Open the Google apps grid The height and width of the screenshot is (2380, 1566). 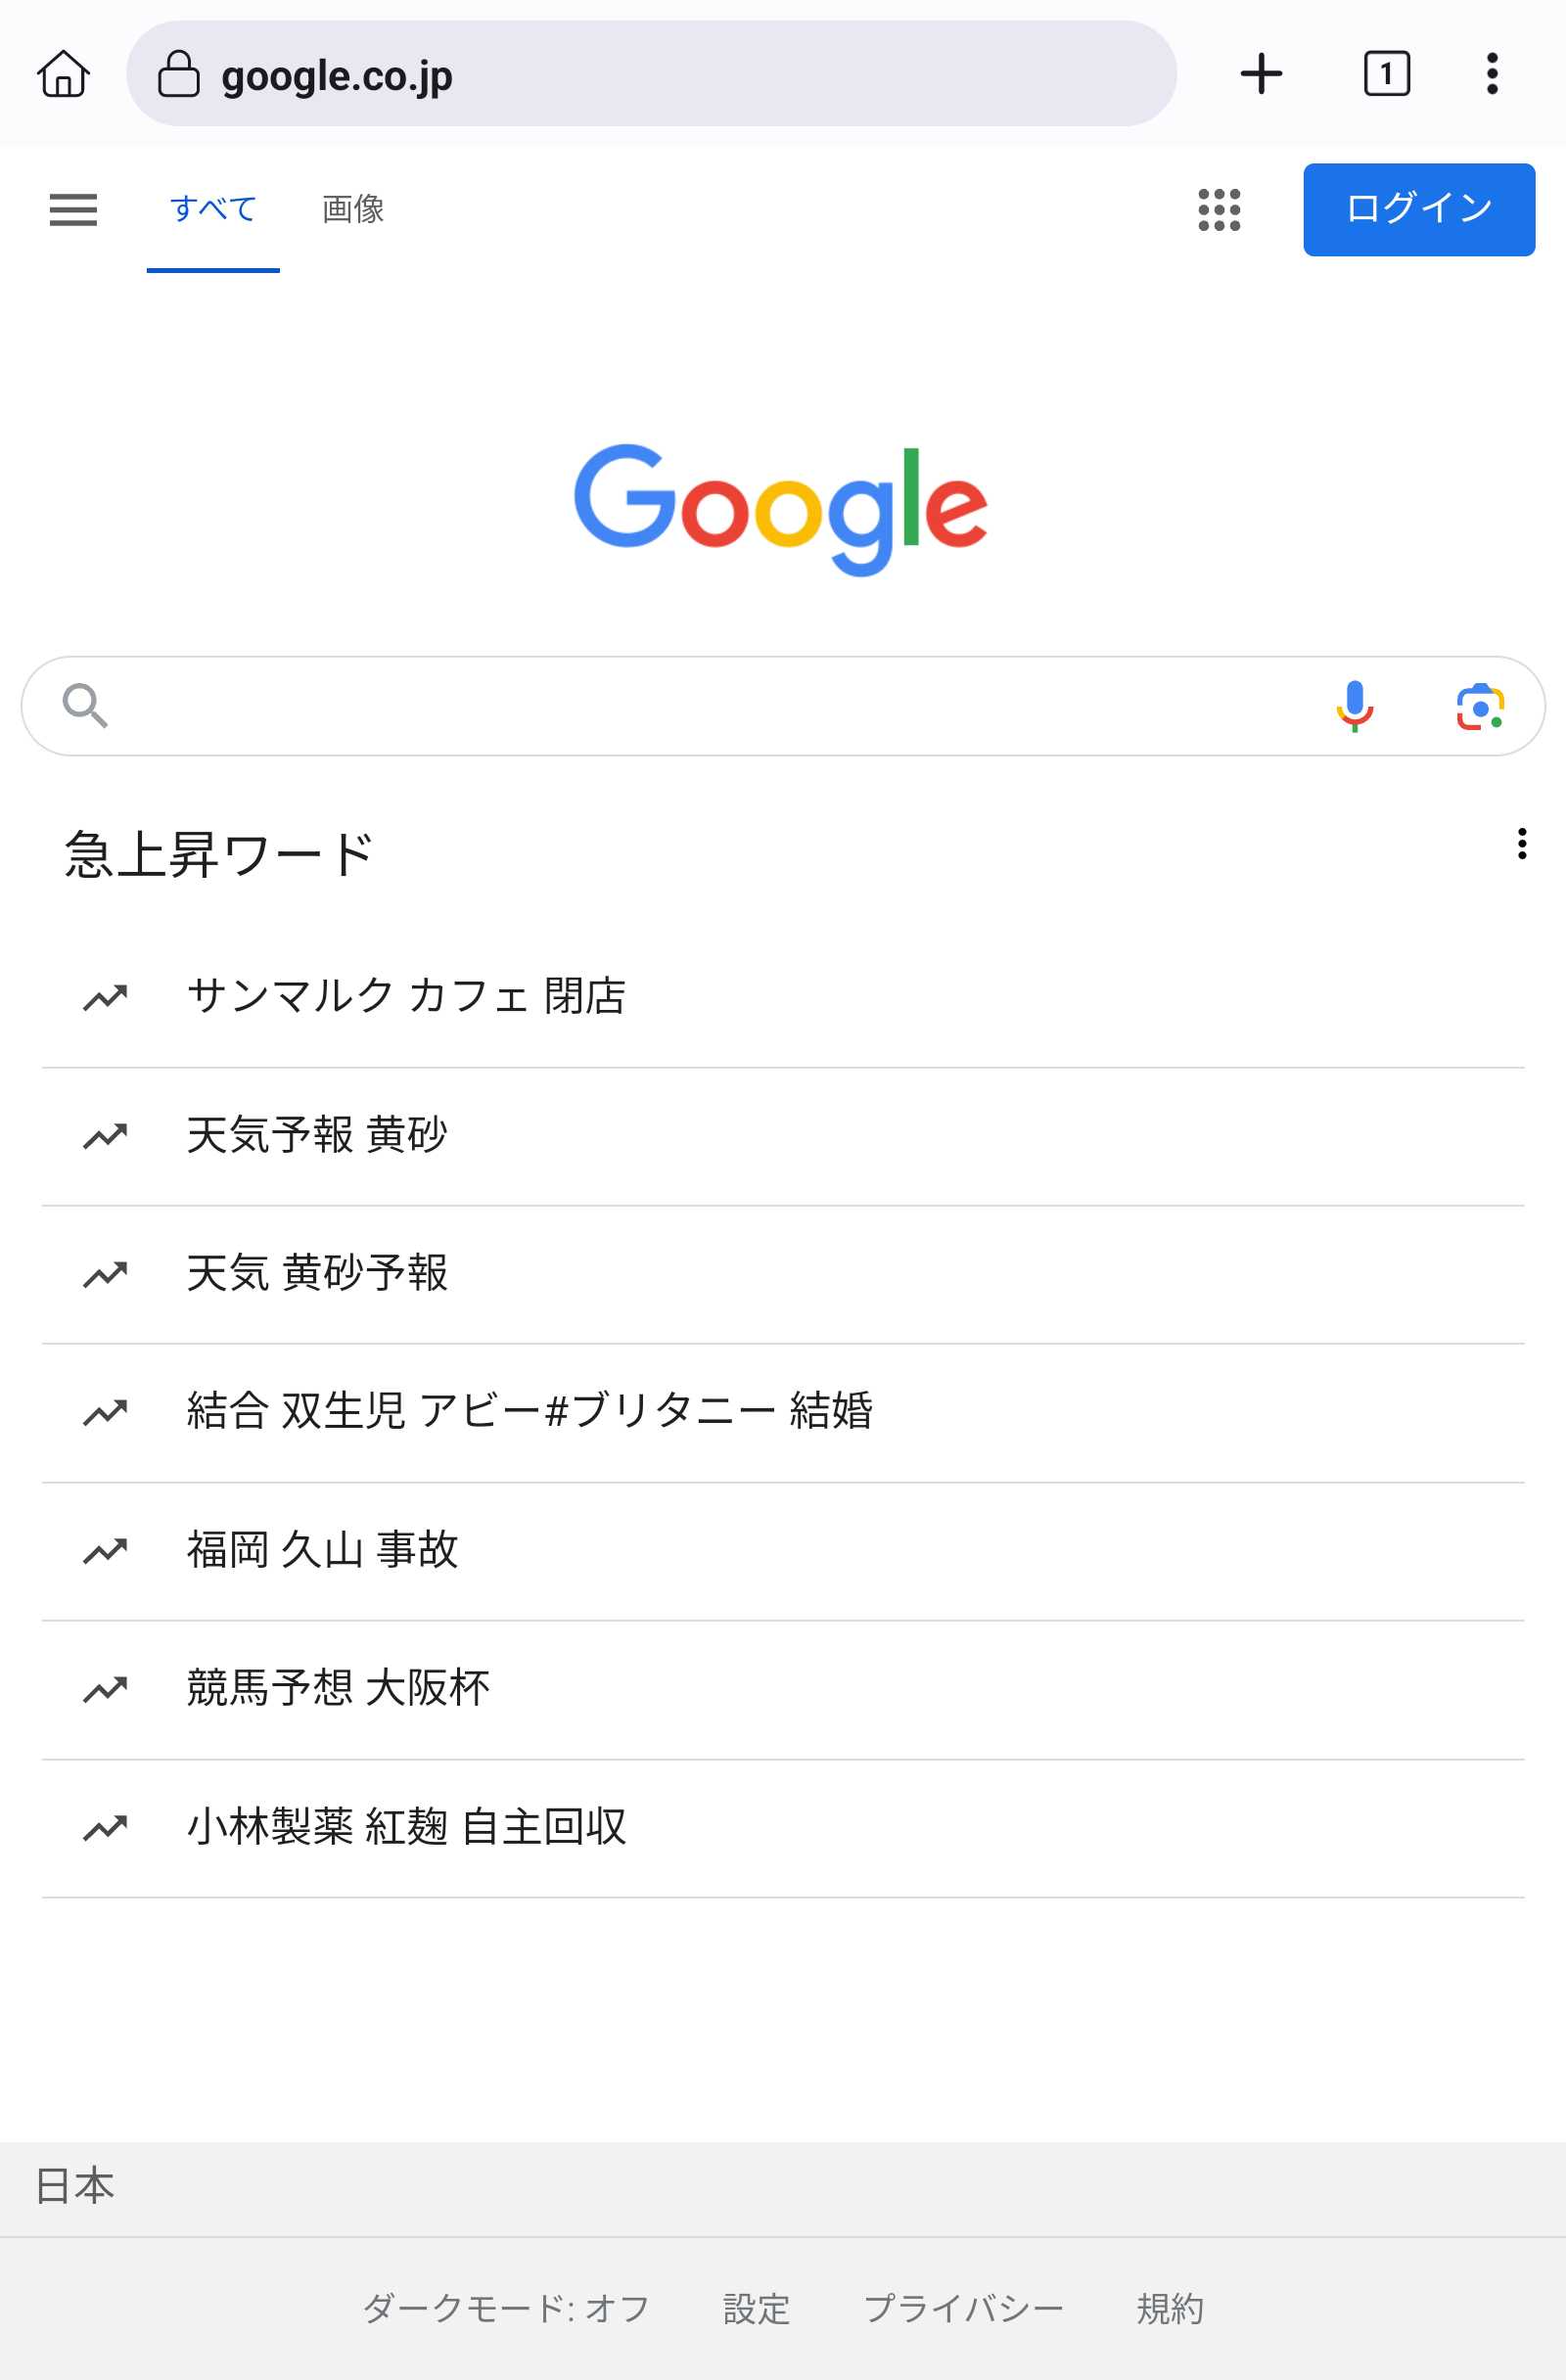click(x=1219, y=210)
